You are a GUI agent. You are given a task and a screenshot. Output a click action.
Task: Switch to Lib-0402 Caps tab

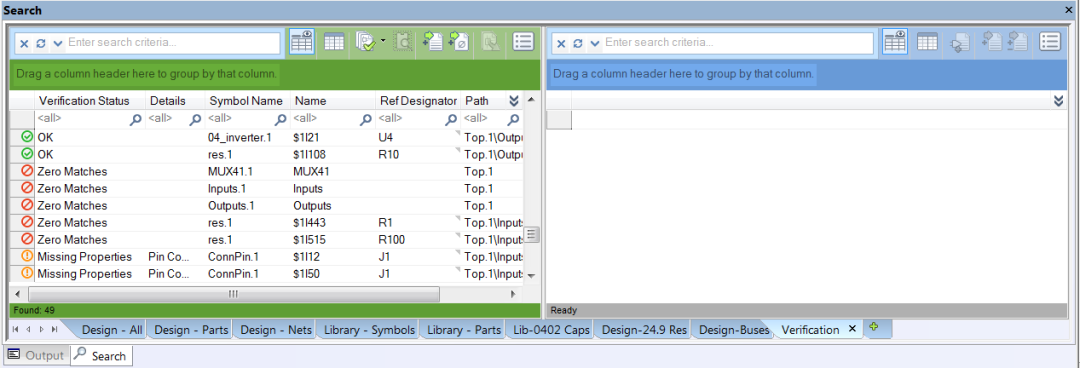point(552,329)
